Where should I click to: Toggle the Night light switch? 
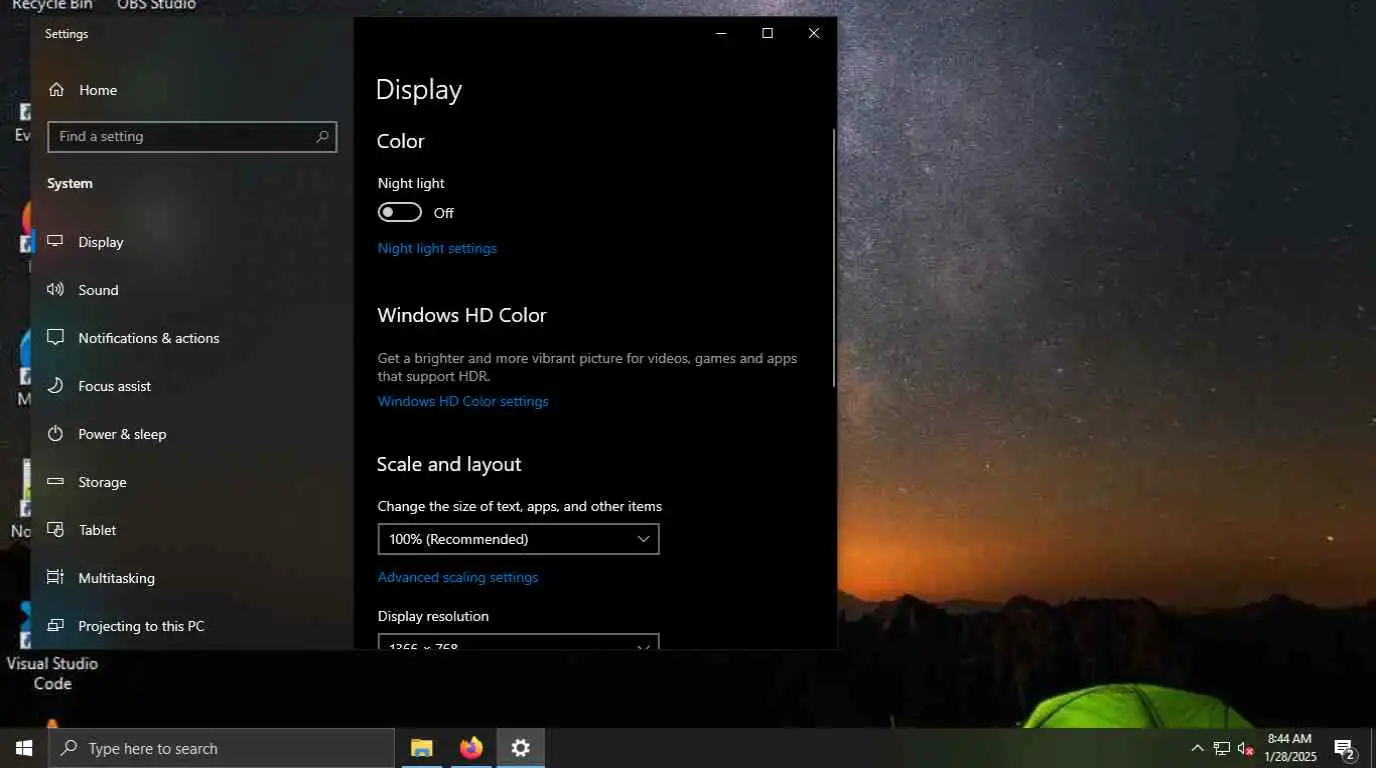point(400,213)
